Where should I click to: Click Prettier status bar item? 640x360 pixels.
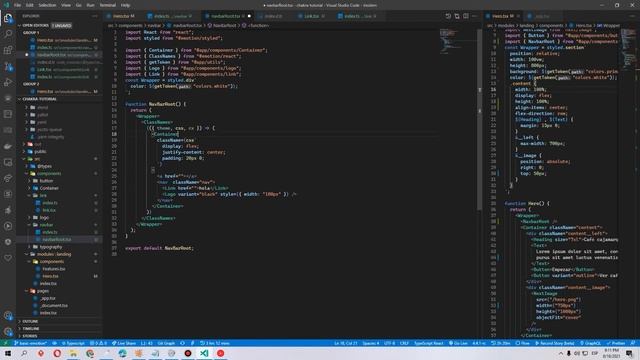coord(616,343)
